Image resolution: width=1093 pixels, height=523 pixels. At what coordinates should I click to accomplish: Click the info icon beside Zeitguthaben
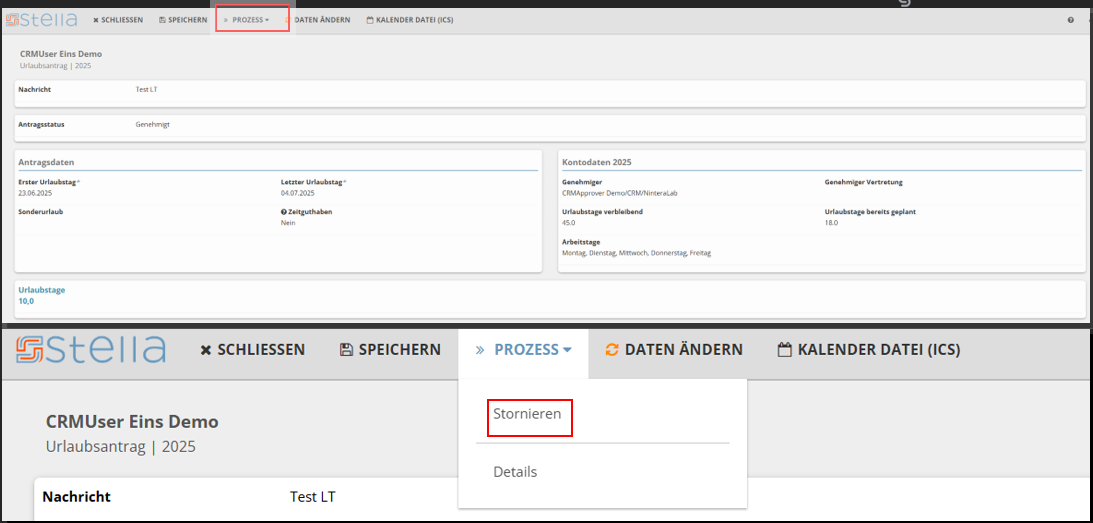(284, 212)
